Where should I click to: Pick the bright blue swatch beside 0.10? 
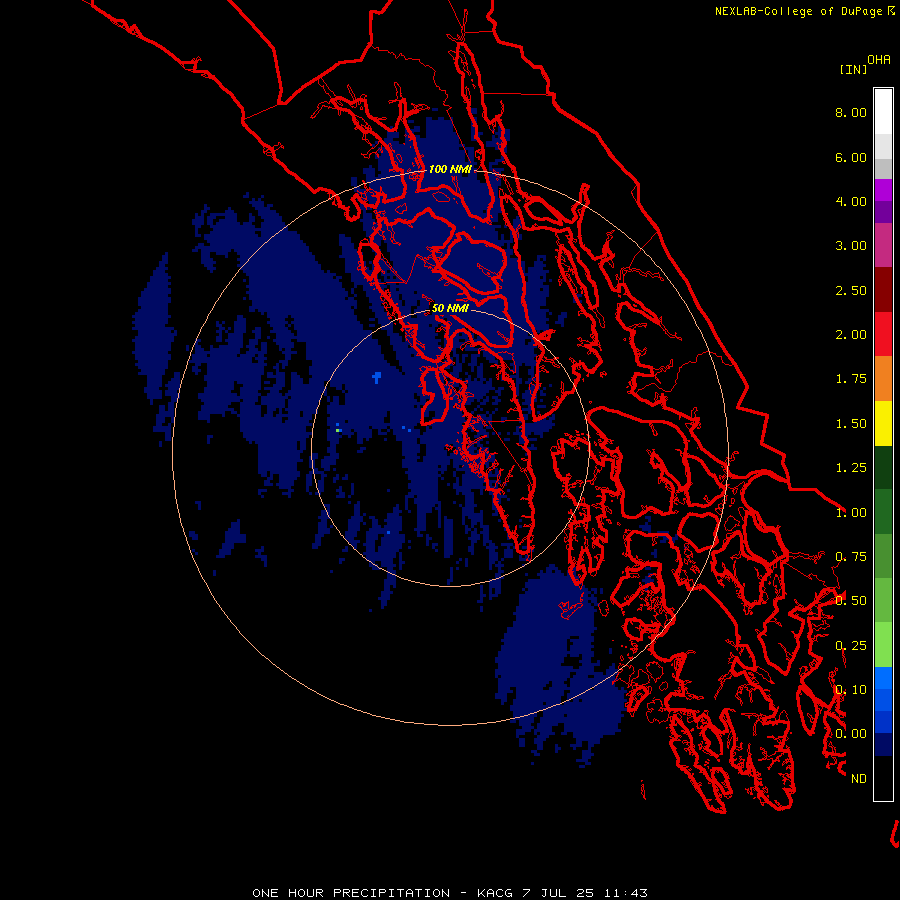(883, 678)
